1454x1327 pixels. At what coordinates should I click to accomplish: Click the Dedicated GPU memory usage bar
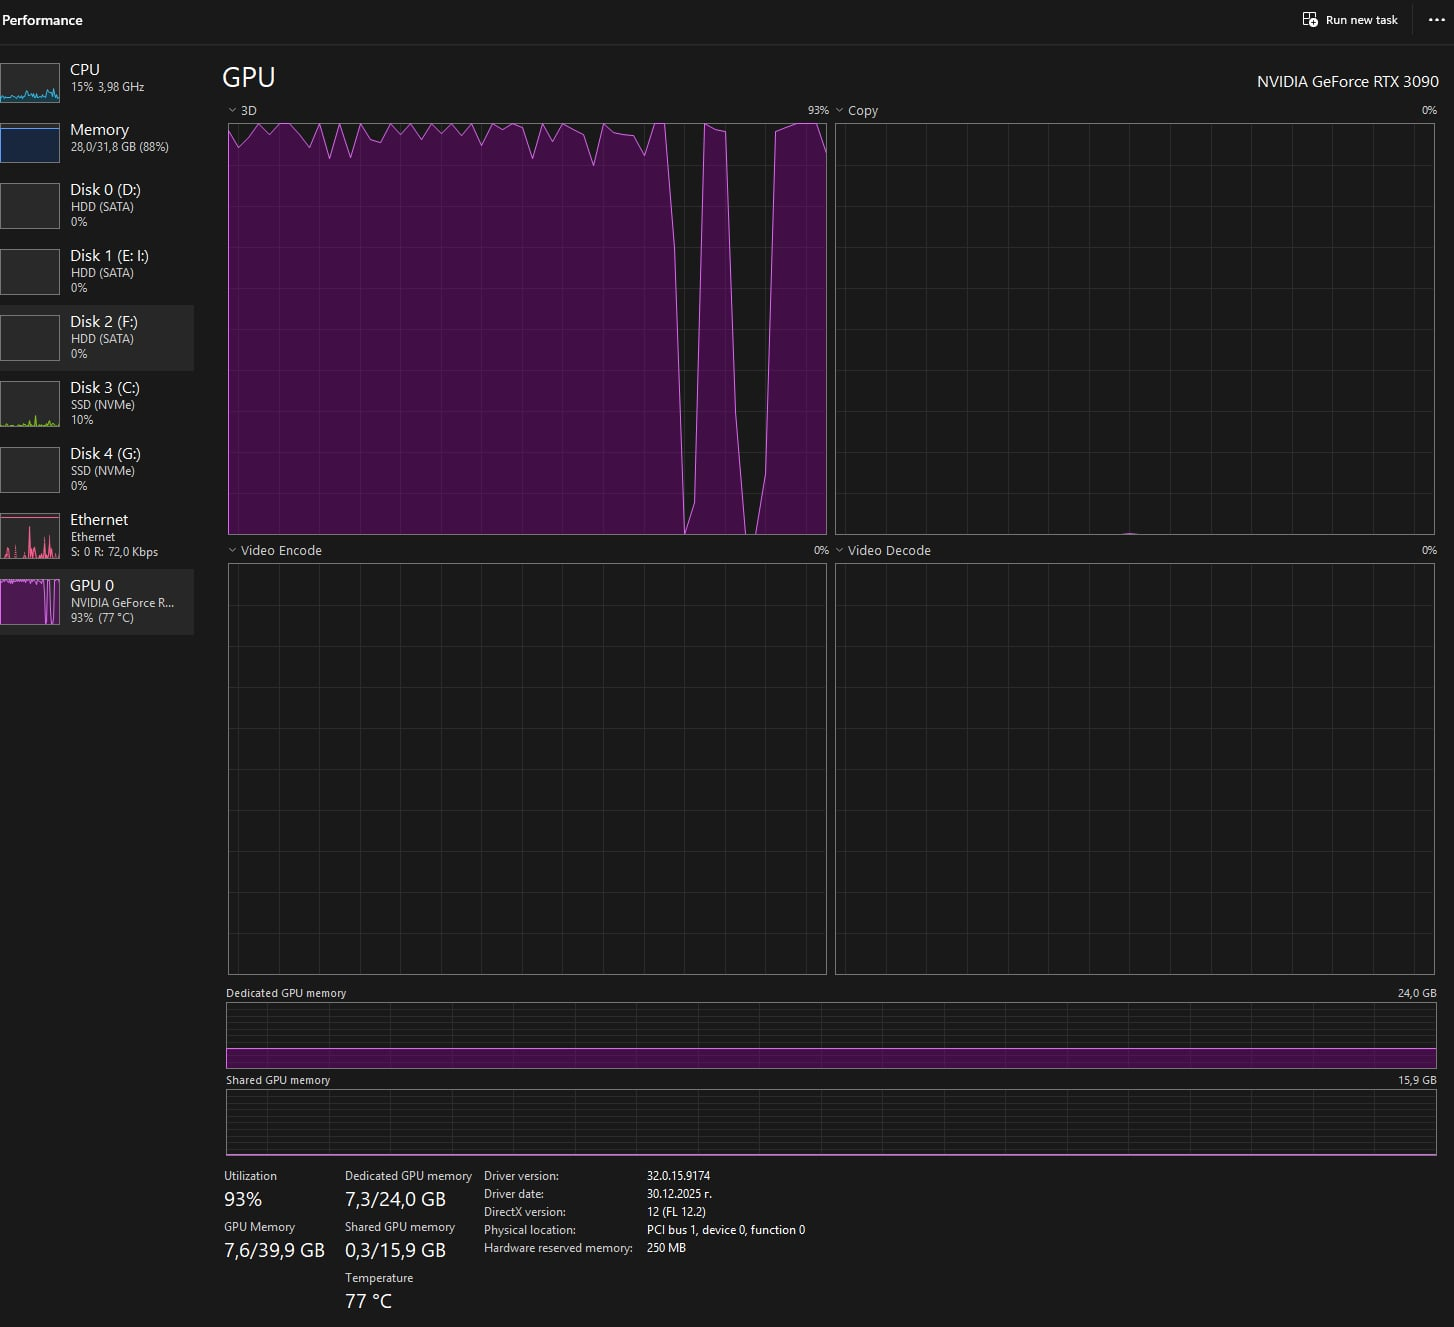point(831,1036)
